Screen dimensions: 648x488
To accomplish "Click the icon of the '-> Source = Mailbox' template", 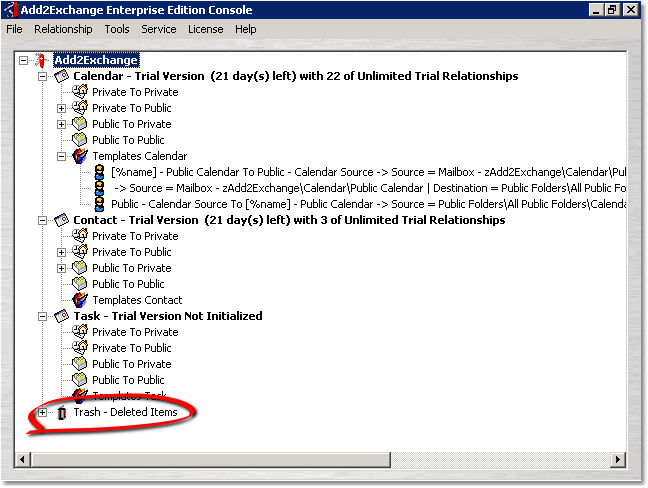I will coord(99,188).
